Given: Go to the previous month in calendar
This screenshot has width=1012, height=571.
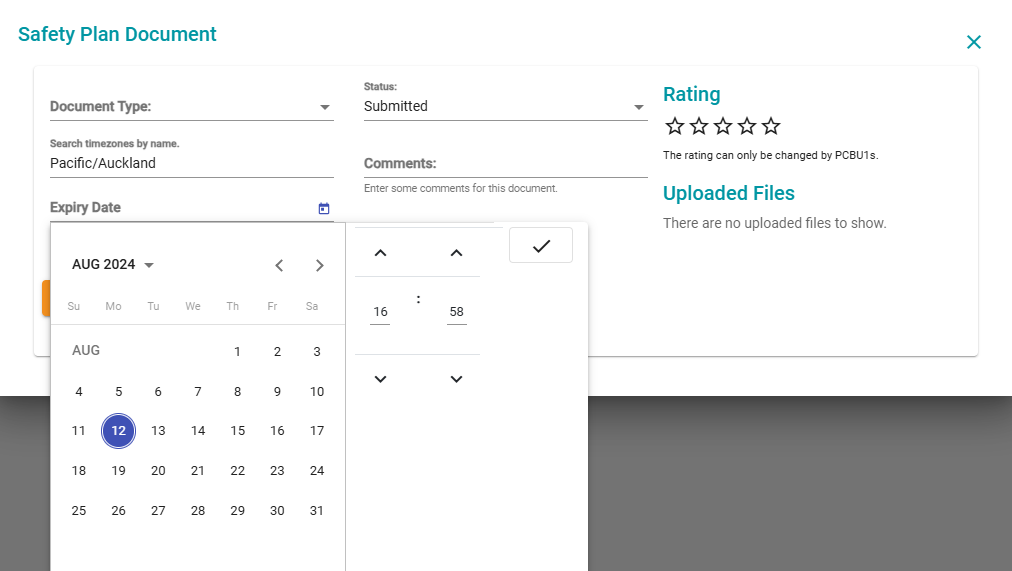Looking at the screenshot, I should pos(279,265).
